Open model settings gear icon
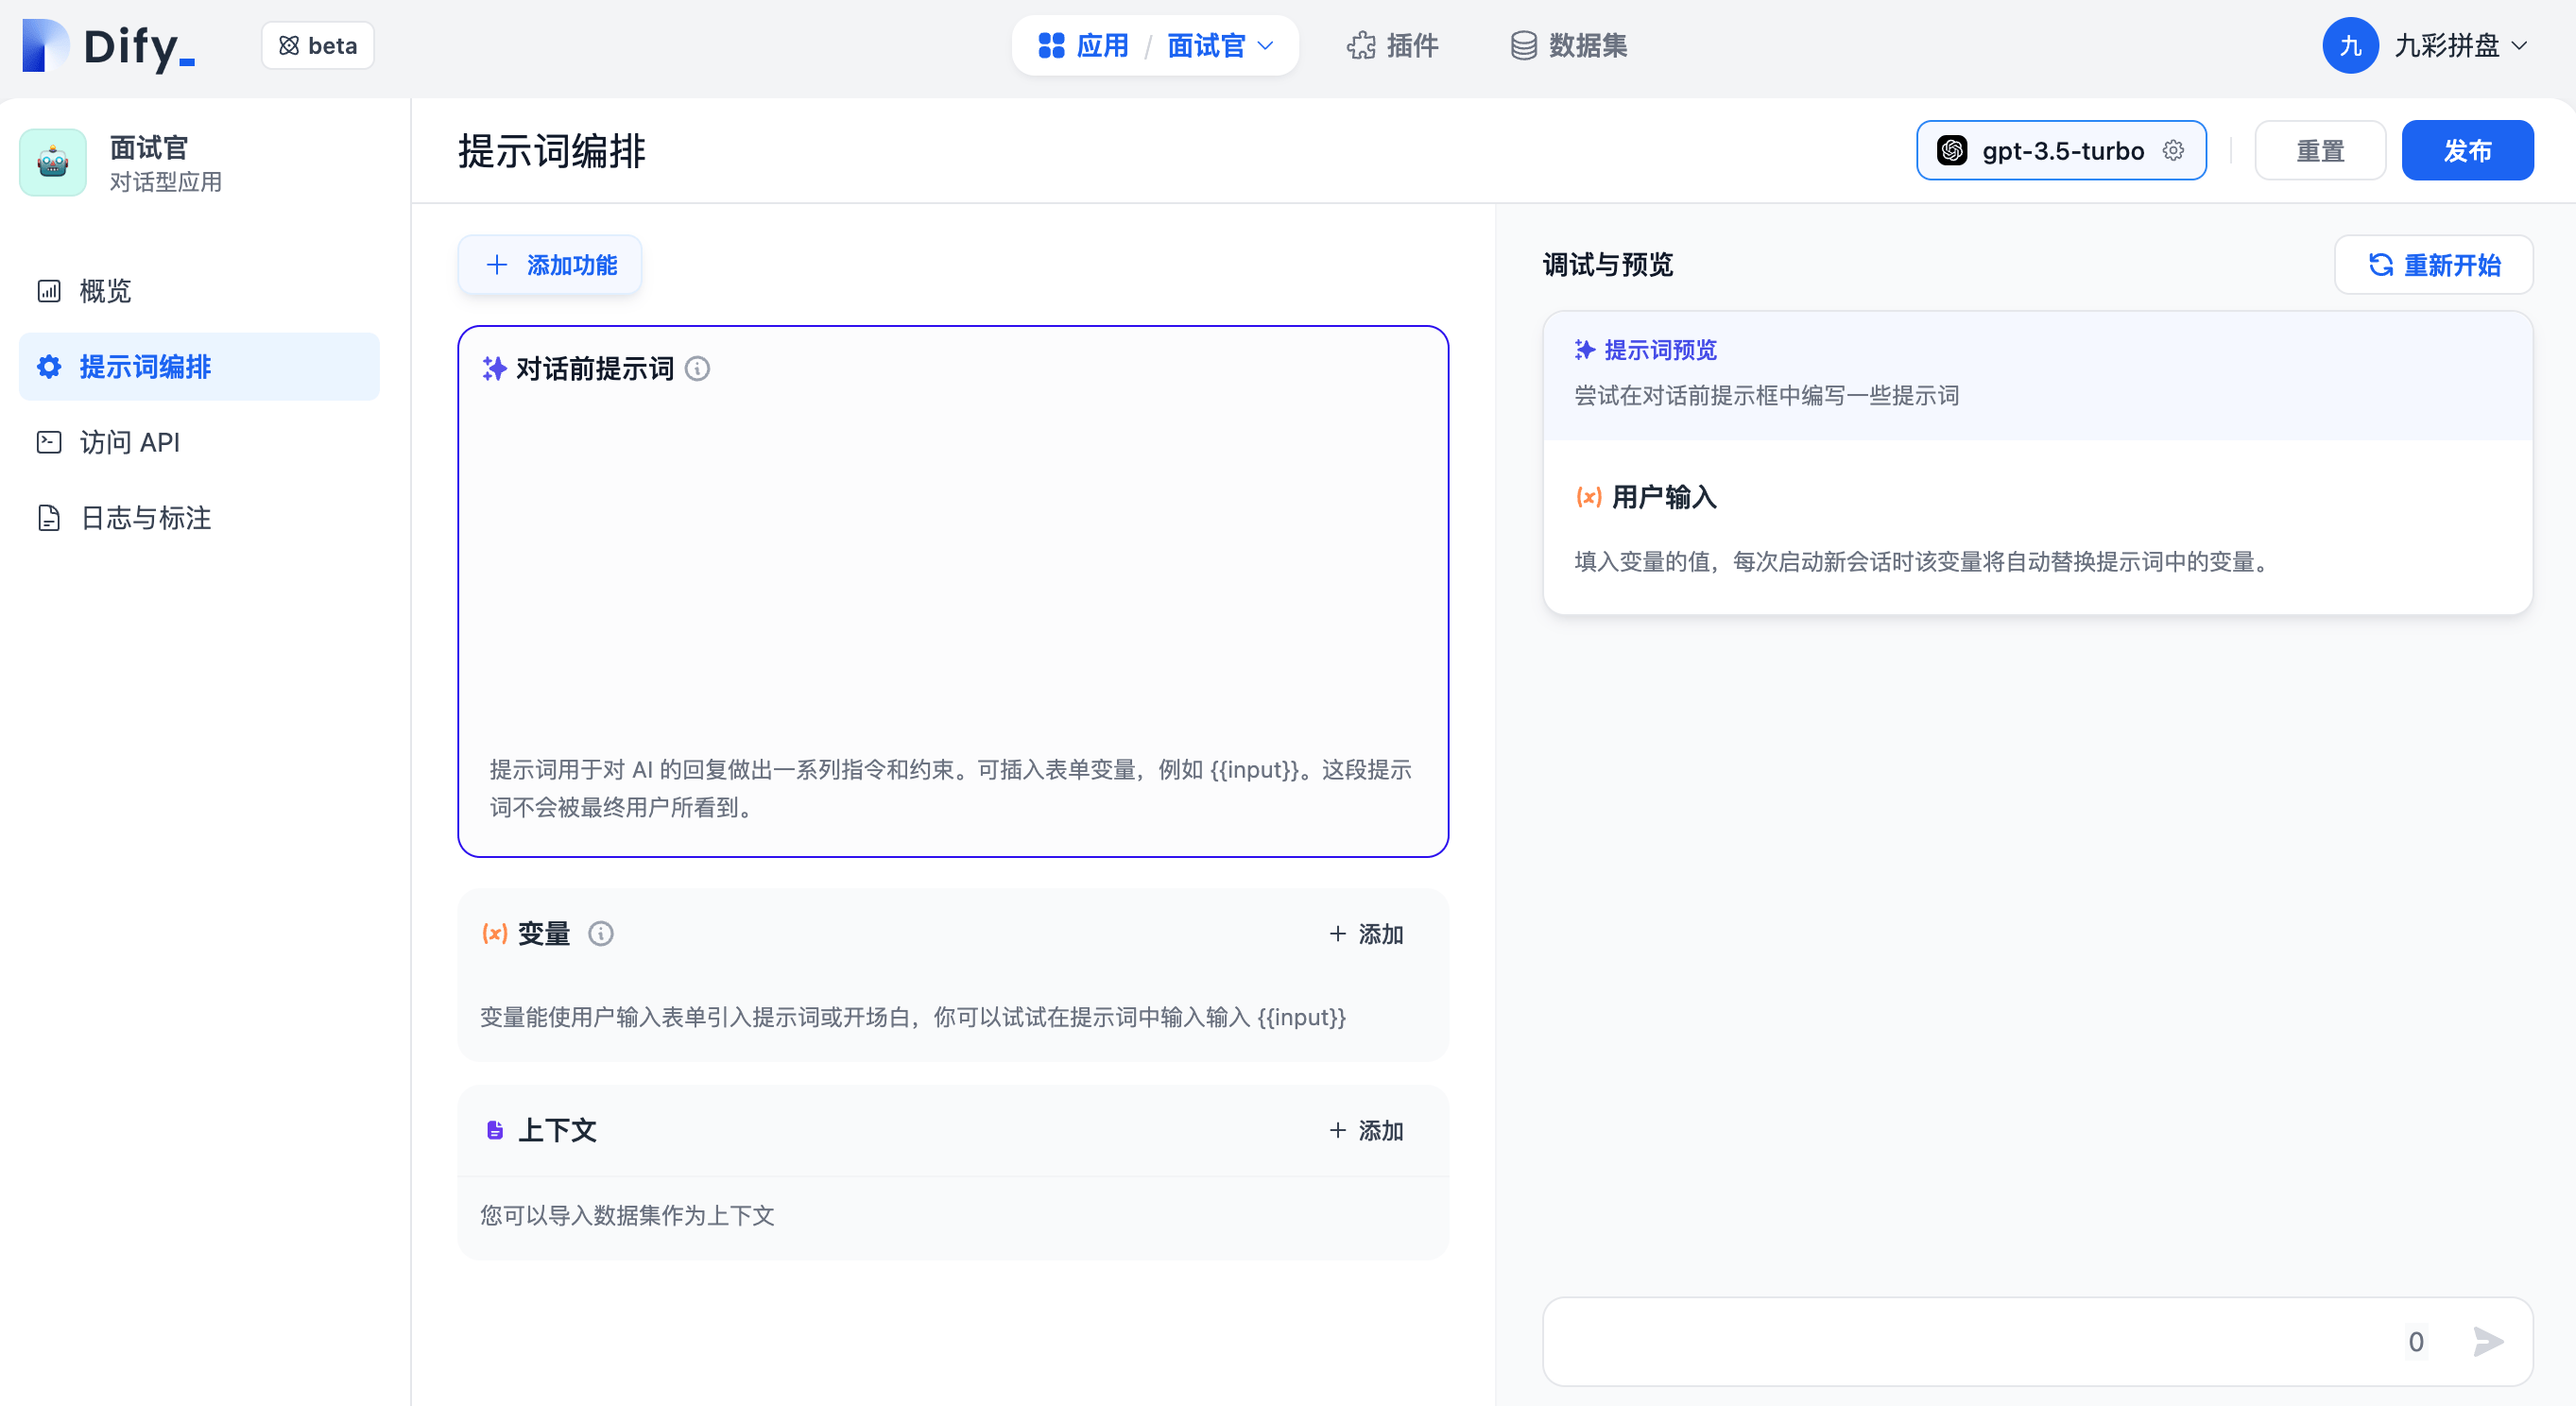The image size is (2576, 1406). click(x=2173, y=150)
